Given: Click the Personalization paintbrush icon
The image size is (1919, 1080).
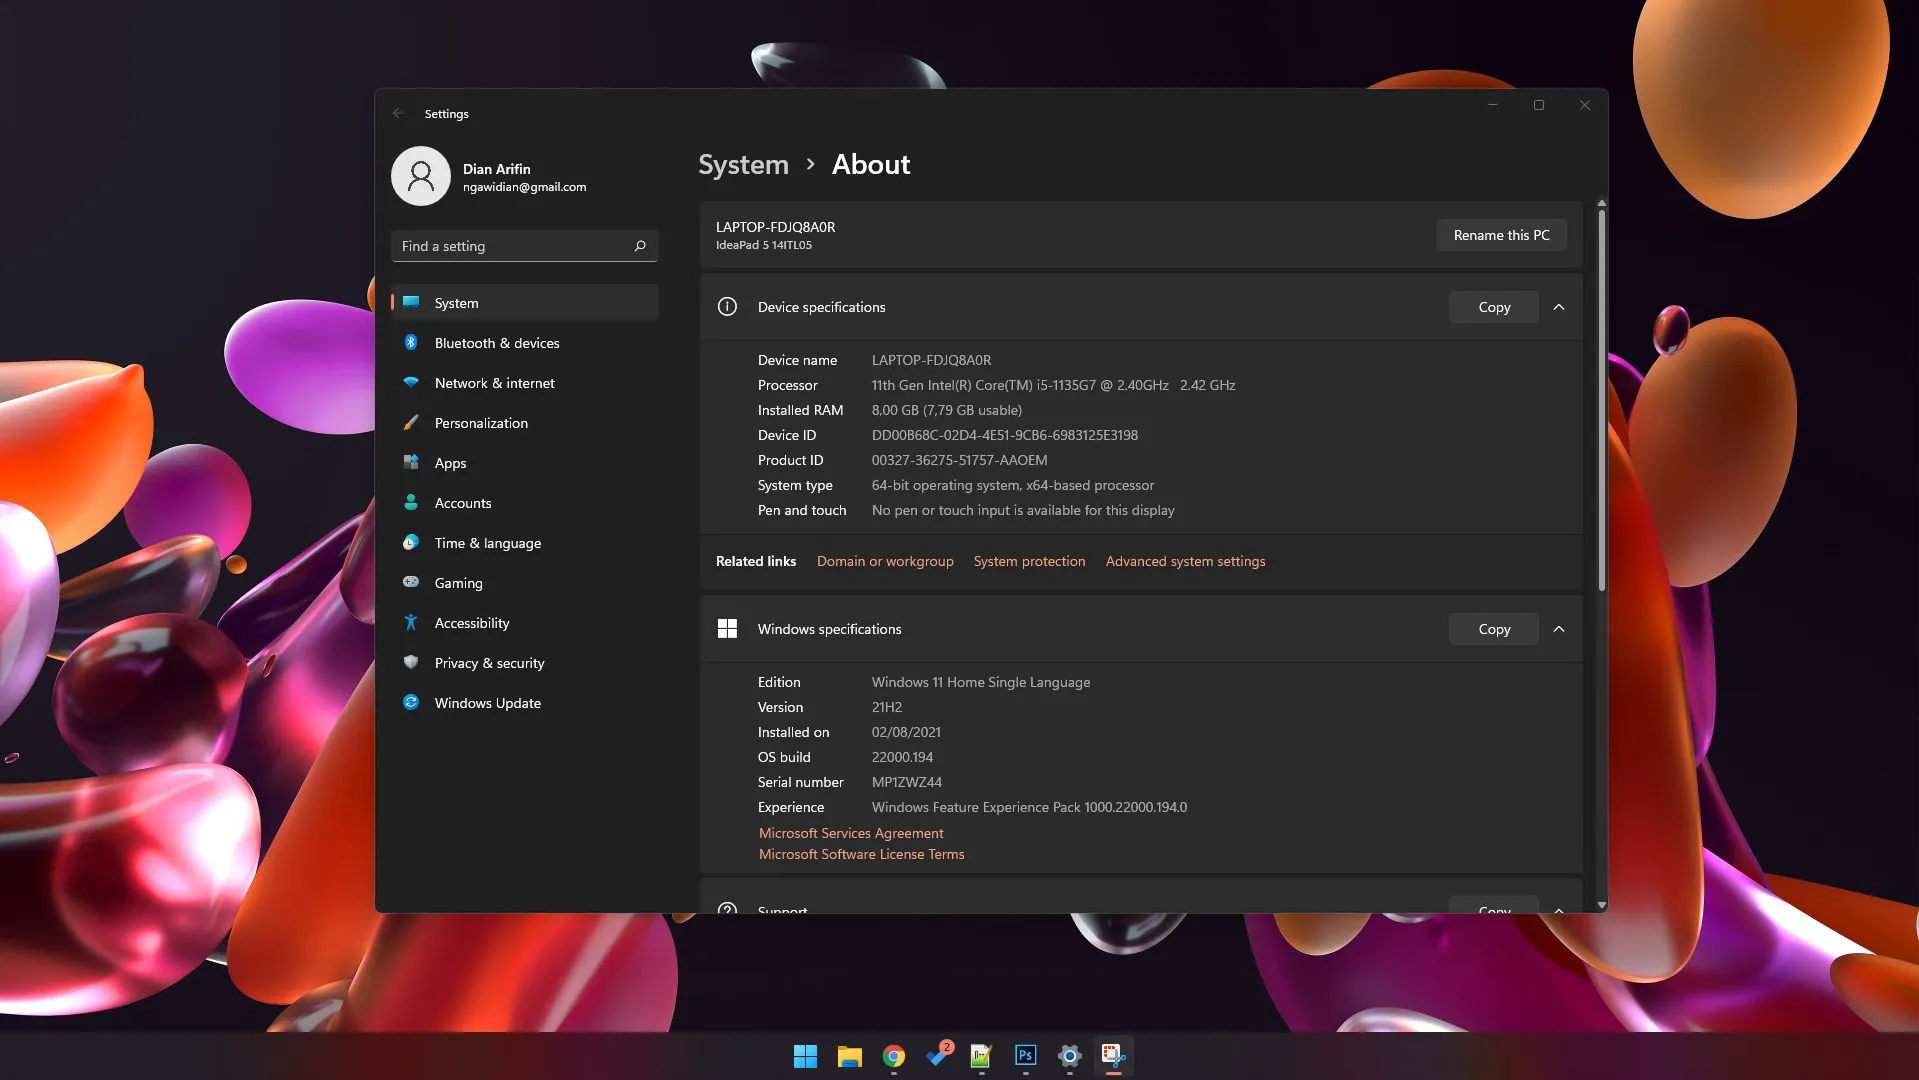Looking at the screenshot, I should pos(411,423).
